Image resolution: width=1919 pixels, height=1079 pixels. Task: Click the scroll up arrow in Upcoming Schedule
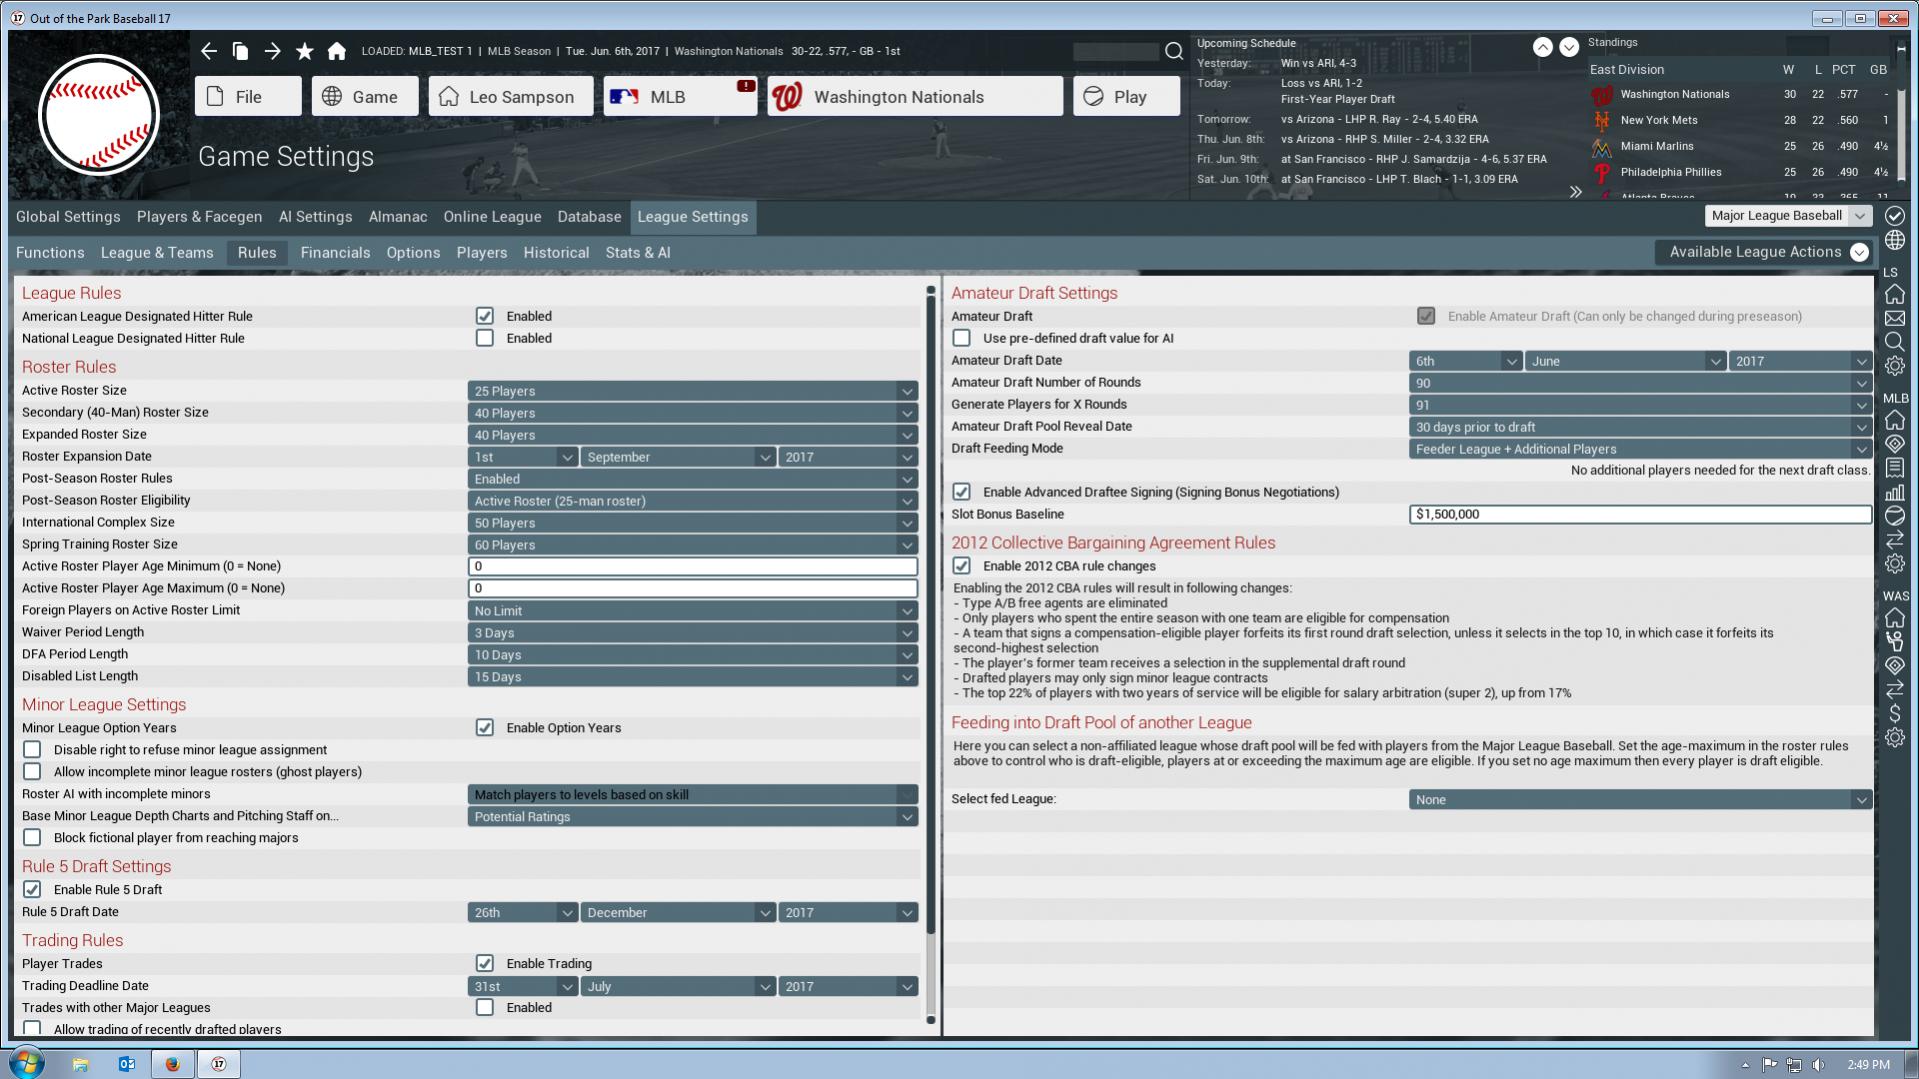coord(1543,47)
